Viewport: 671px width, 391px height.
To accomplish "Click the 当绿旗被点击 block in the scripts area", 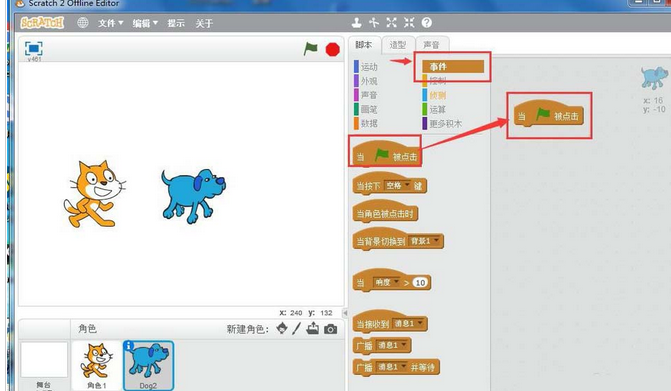I will pos(549,114).
